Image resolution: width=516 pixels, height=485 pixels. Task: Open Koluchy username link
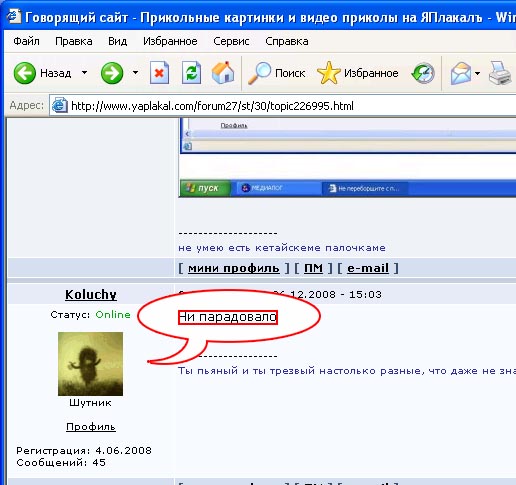coord(91,295)
